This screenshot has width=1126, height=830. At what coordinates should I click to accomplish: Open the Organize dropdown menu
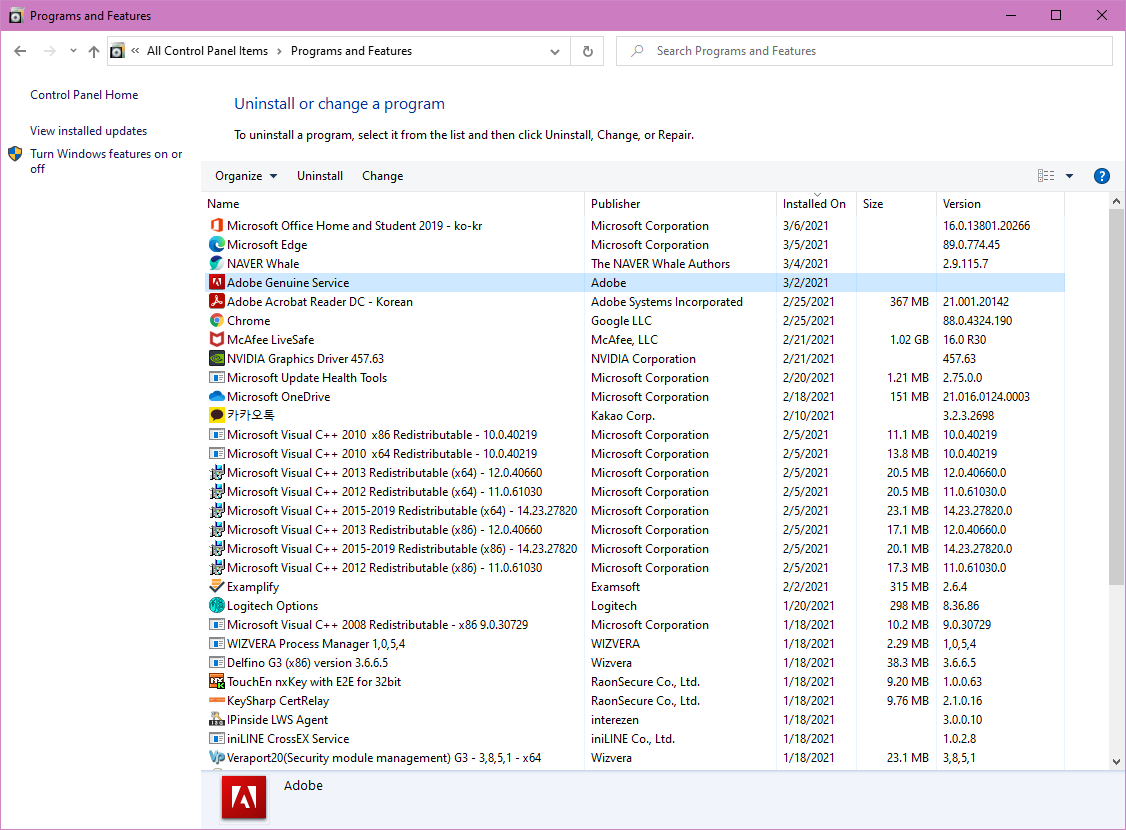pos(246,176)
